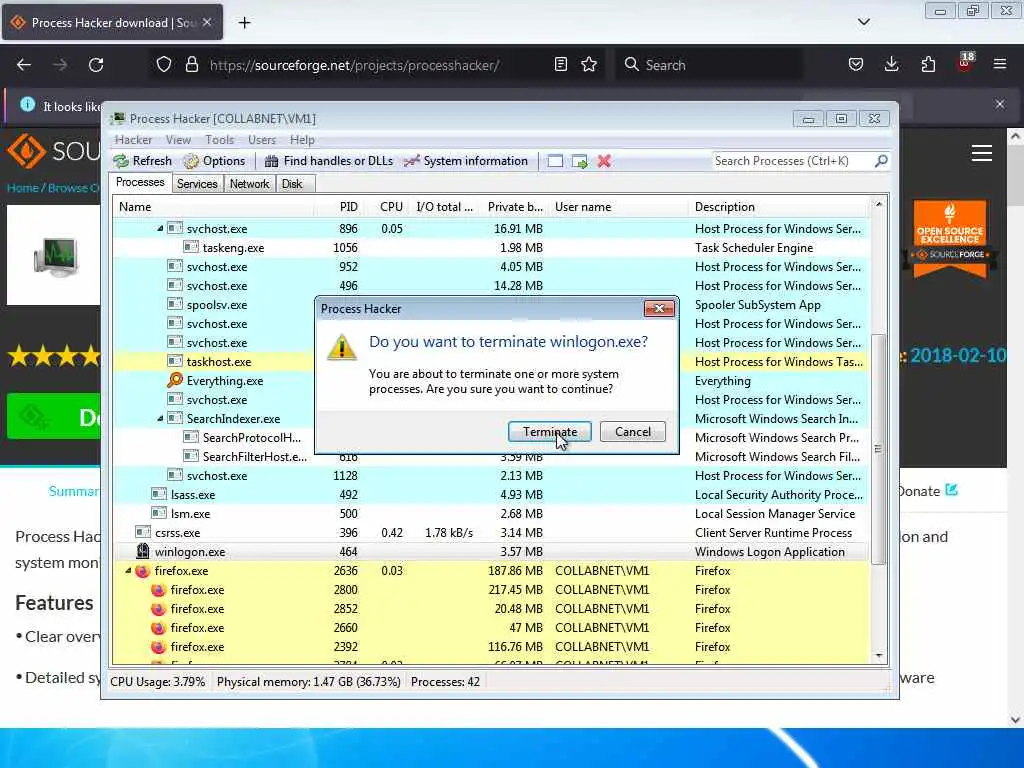
Task: Click Firefox back arrow
Action: click(24, 65)
